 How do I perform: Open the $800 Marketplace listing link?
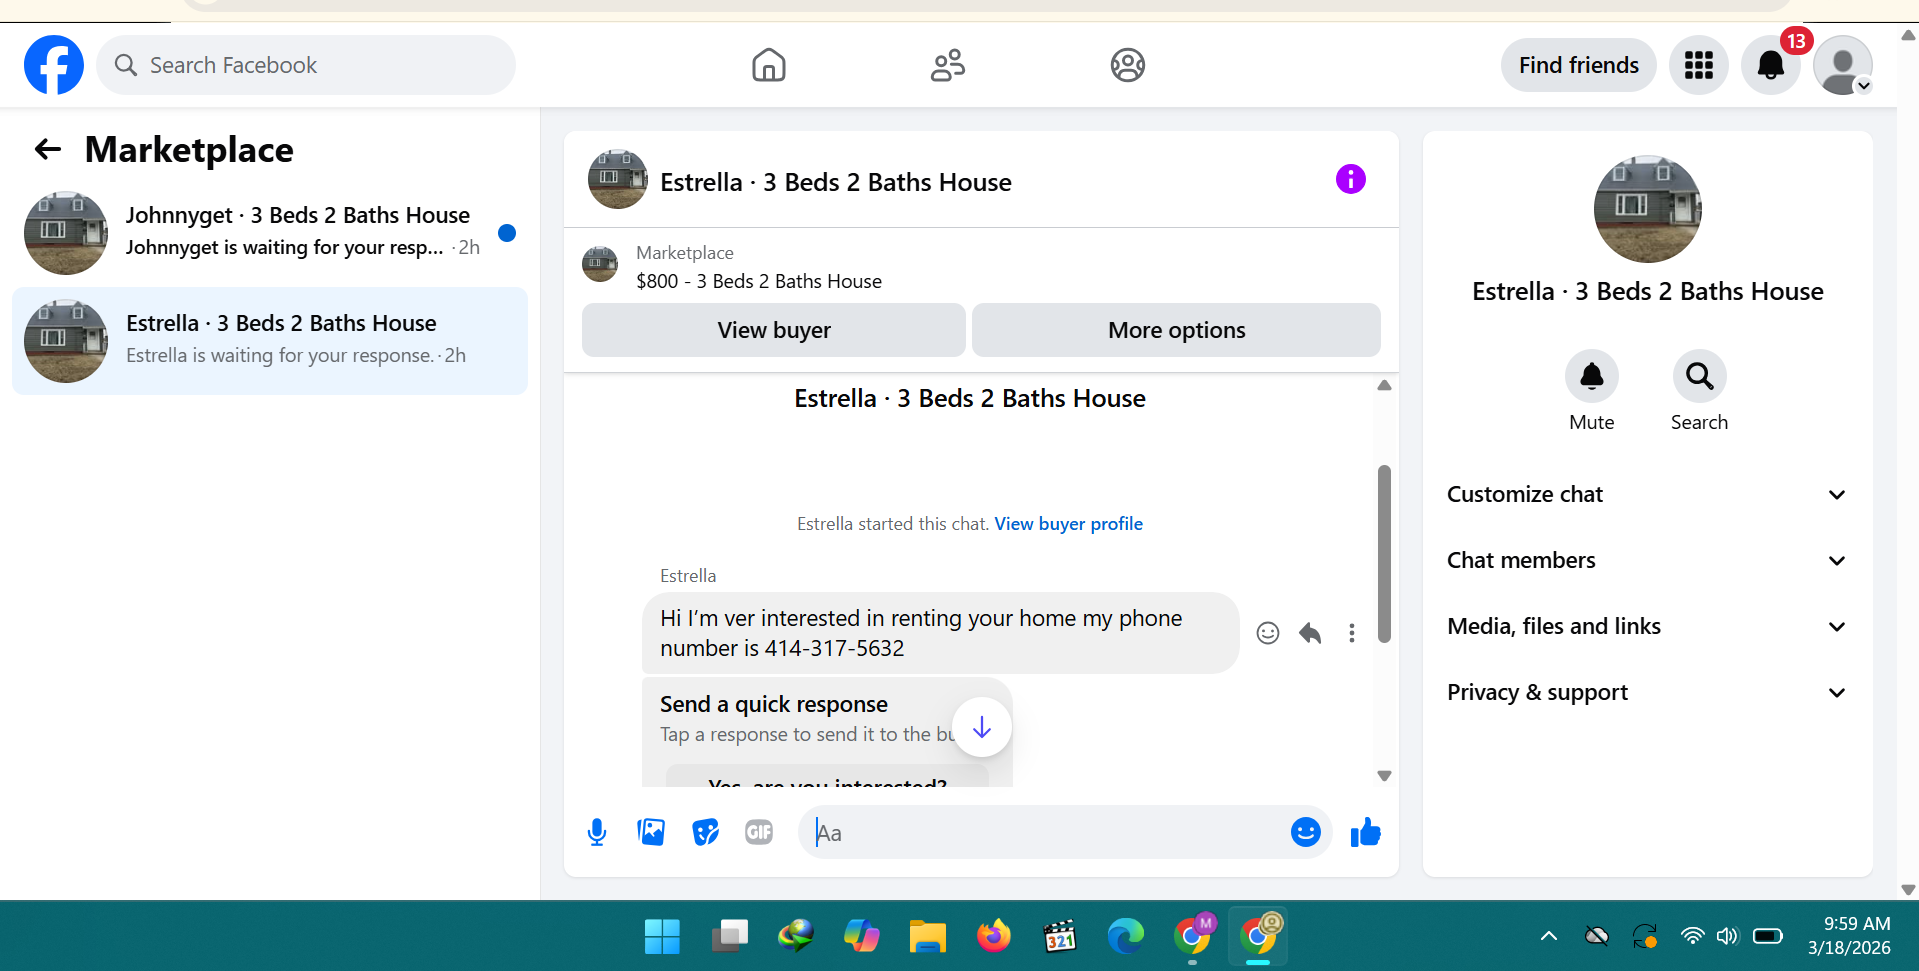coord(759,281)
